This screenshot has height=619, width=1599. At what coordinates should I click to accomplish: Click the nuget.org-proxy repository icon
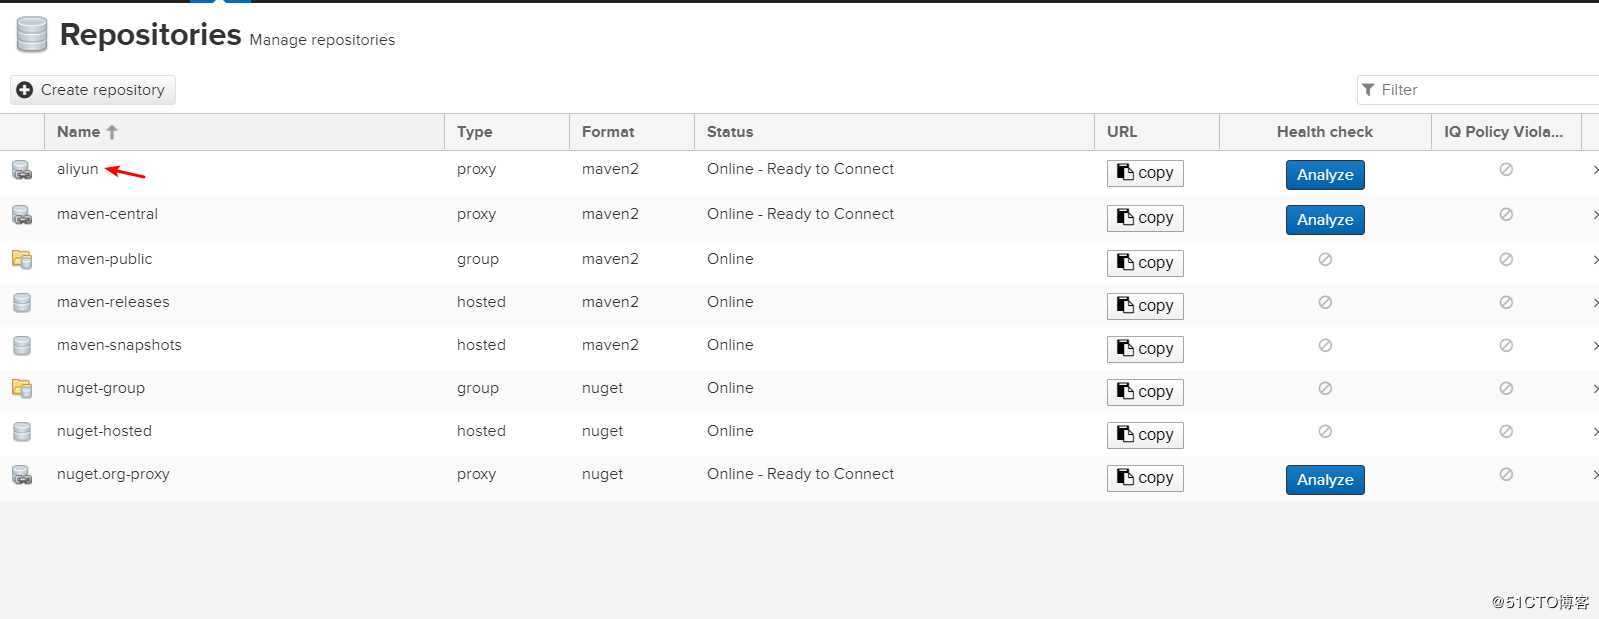pyautogui.click(x=22, y=475)
